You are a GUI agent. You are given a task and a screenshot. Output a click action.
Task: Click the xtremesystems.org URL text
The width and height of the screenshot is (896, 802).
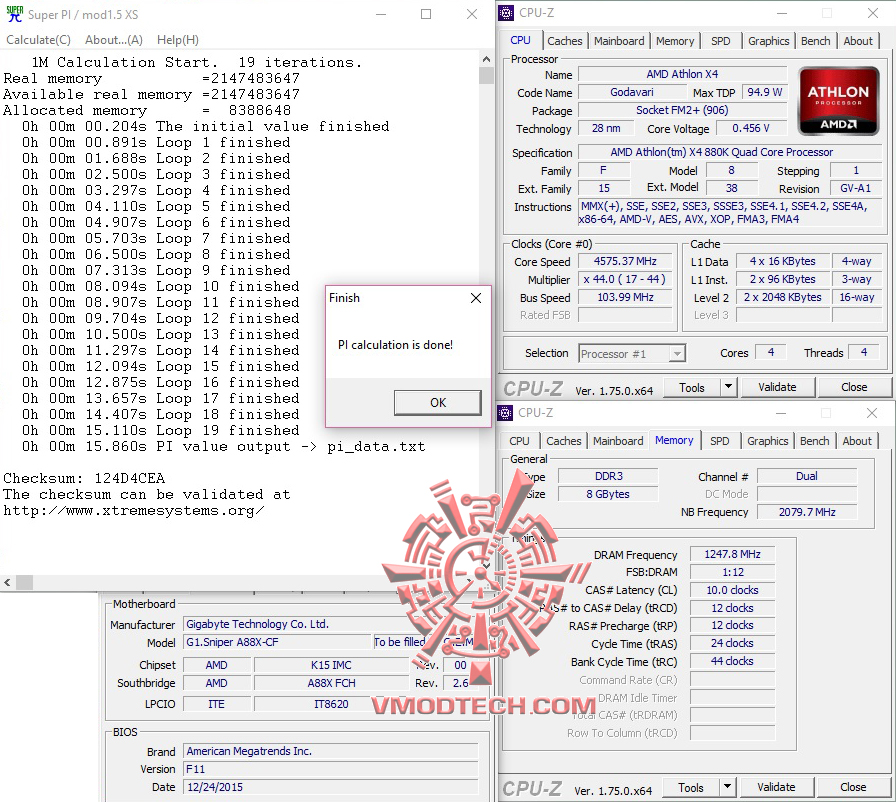coord(133,511)
